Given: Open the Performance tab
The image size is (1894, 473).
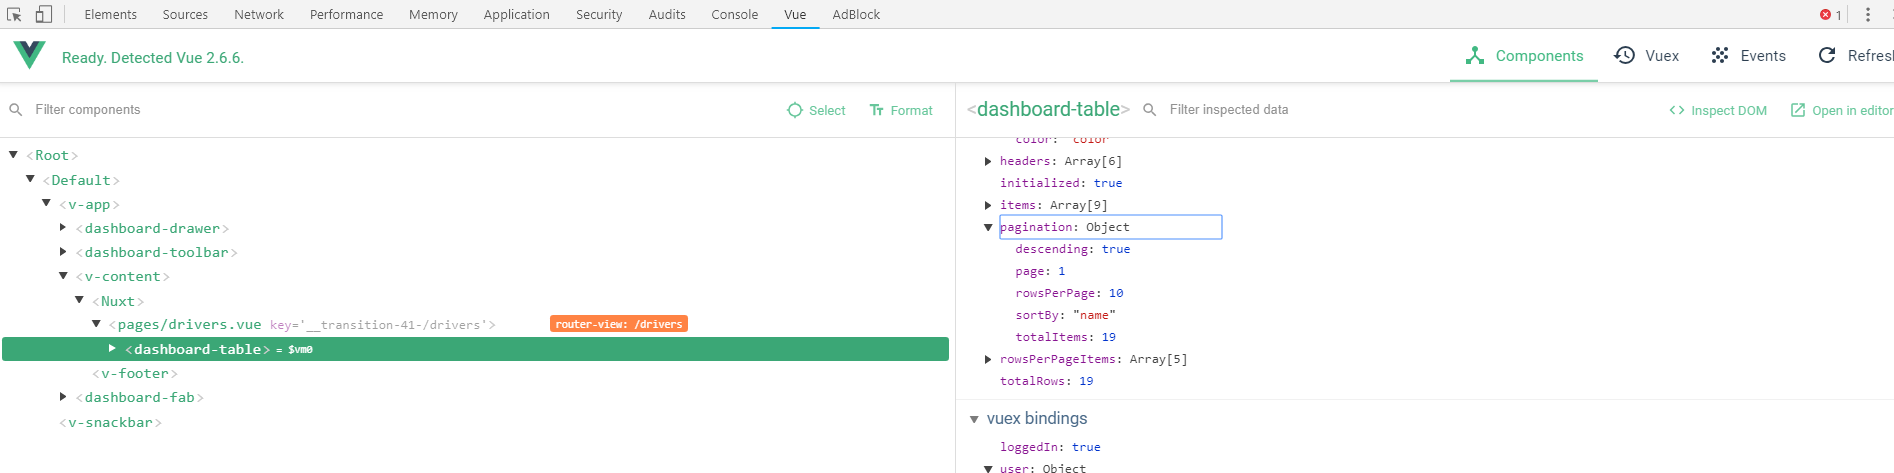Looking at the screenshot, I should click(x=347, y=14).
